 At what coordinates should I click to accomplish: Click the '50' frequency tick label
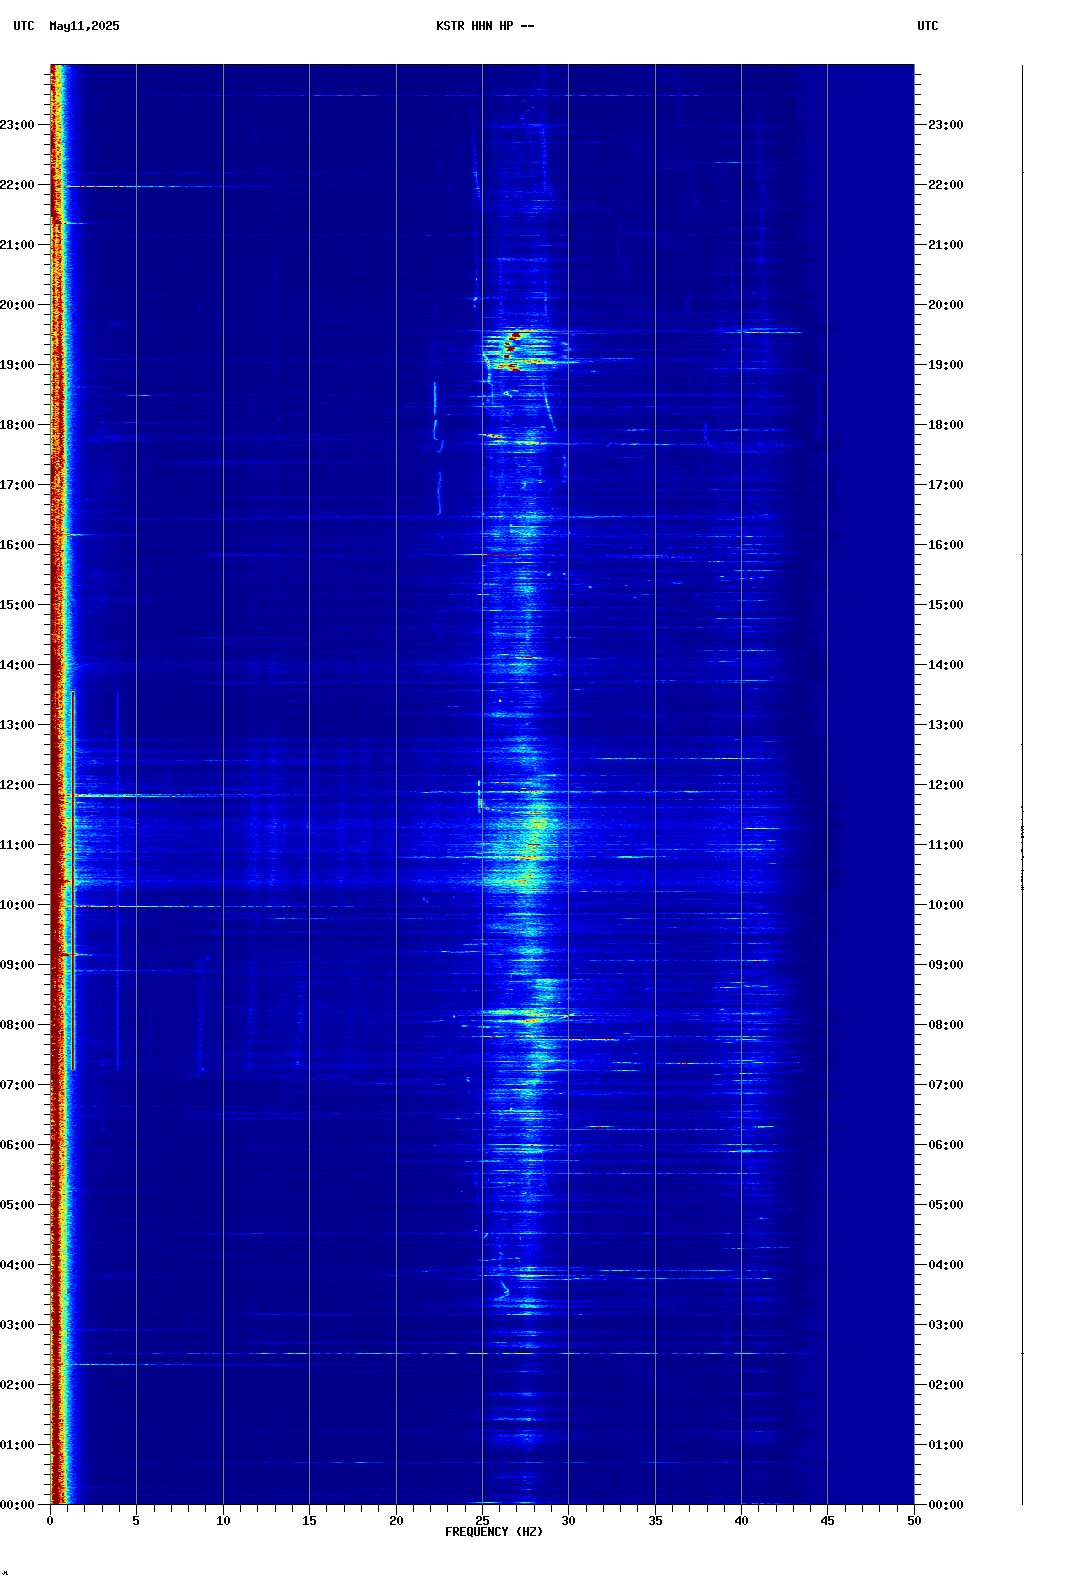click(914, 1521)
